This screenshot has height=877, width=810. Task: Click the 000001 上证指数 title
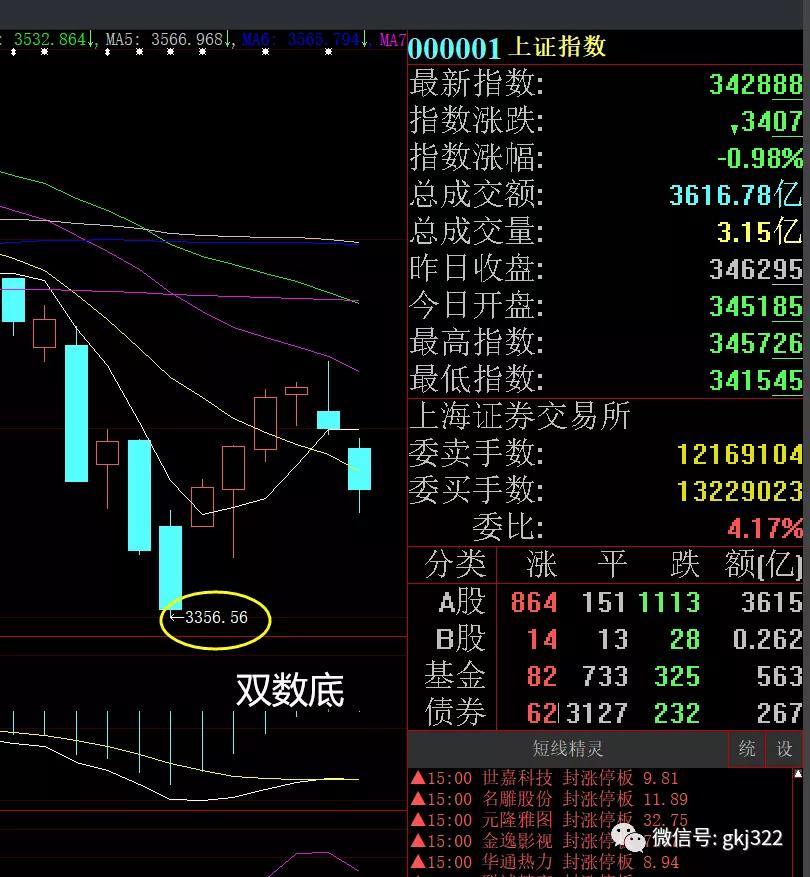coord(507,48)
